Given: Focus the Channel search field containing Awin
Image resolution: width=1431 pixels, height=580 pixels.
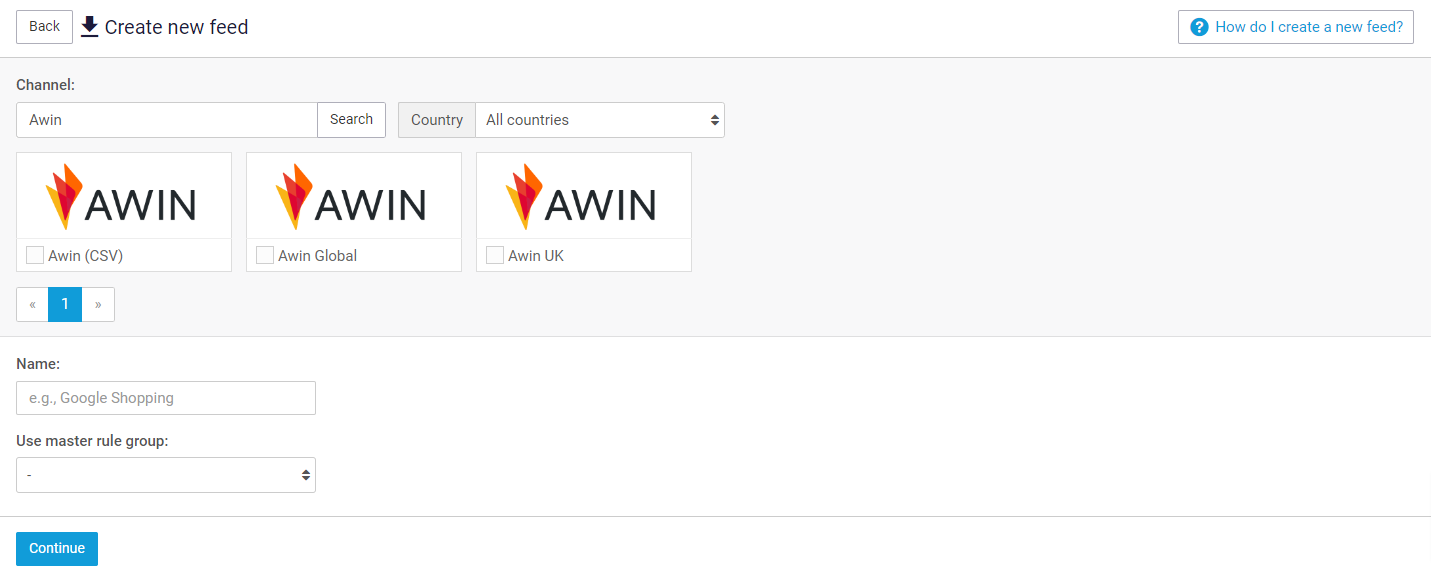Looking at the screenshot, I should (x=167, y=120).
